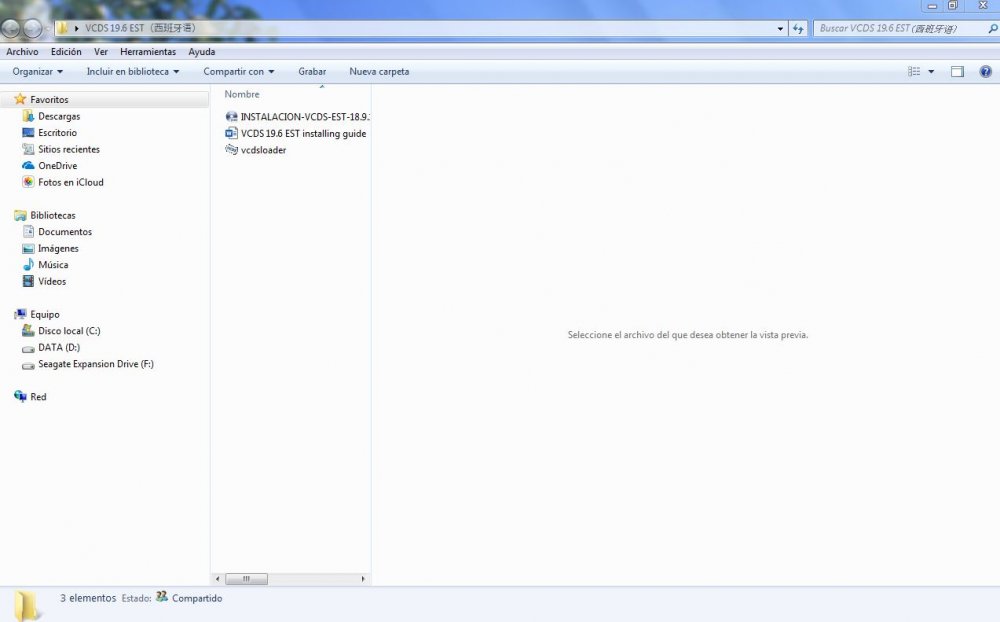Click the folder icon in the address bar

coord(62,28)
